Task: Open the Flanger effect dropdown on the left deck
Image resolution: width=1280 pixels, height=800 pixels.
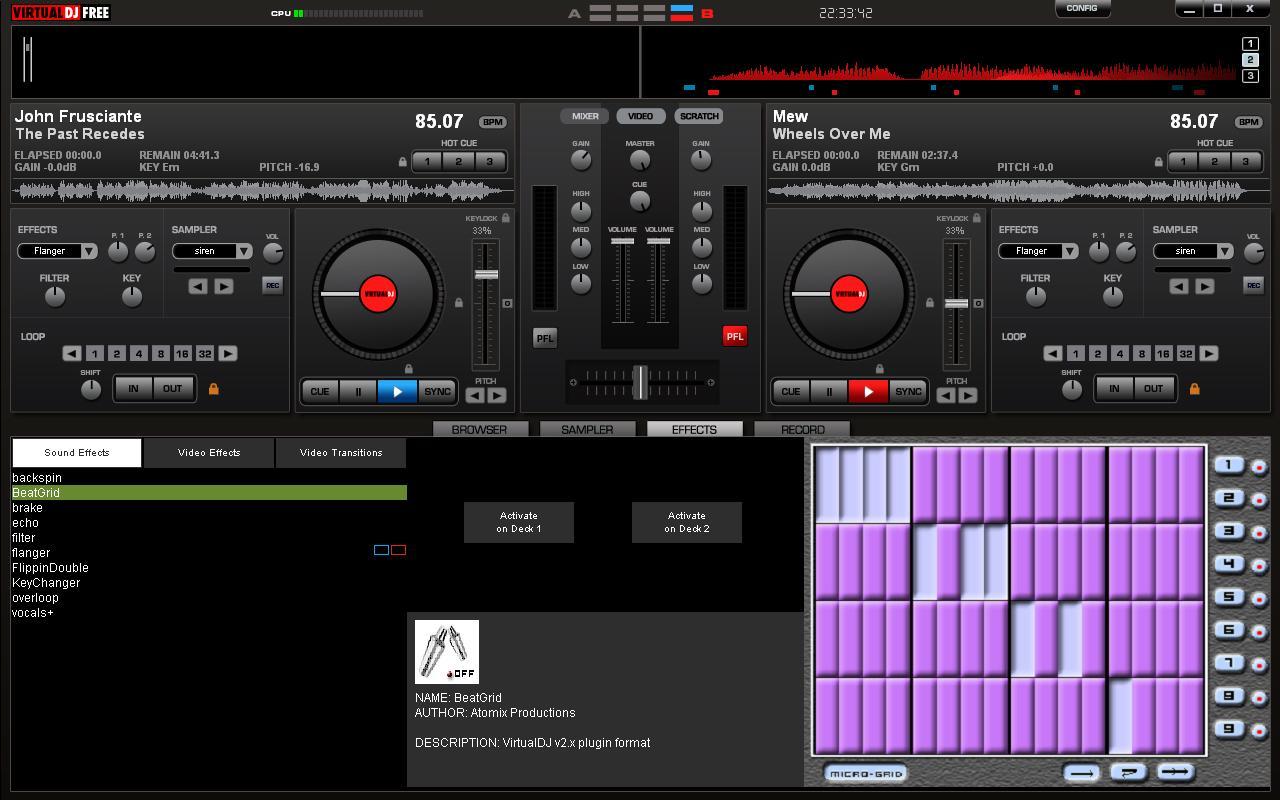Action: [x=90, y=250]
